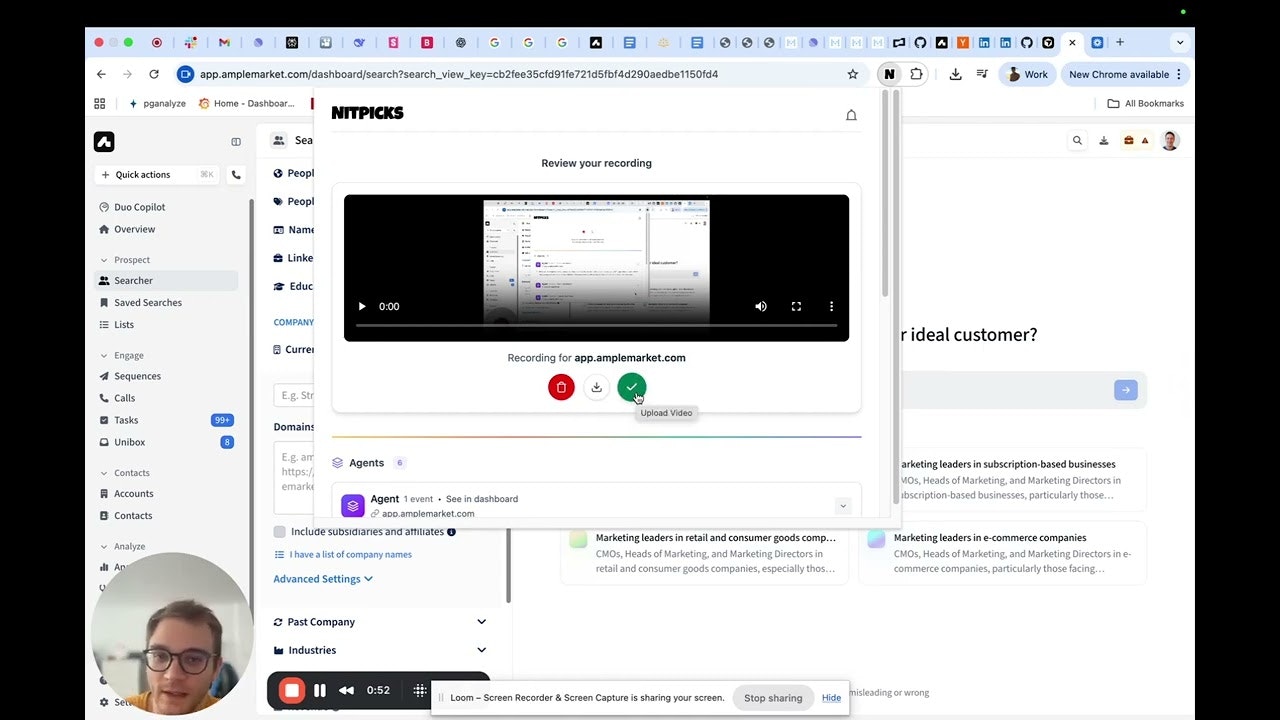The image size is (1280, 720).
Task: Expand the Past Company filter
Action: click(x=380, y=622)
